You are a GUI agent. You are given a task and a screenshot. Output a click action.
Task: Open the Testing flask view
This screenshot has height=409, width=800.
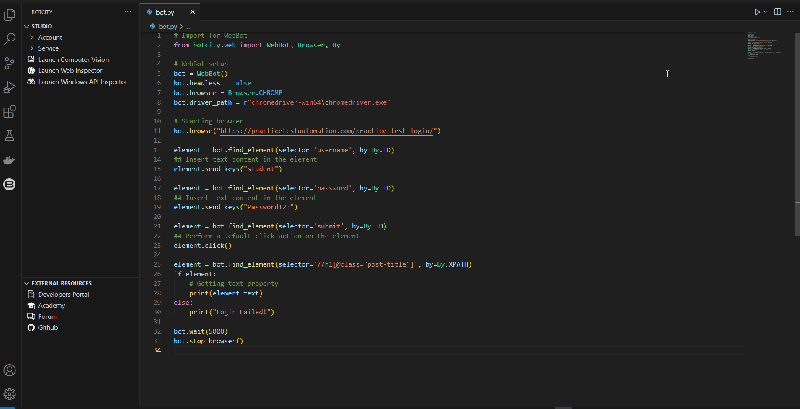tap(10, 136)
